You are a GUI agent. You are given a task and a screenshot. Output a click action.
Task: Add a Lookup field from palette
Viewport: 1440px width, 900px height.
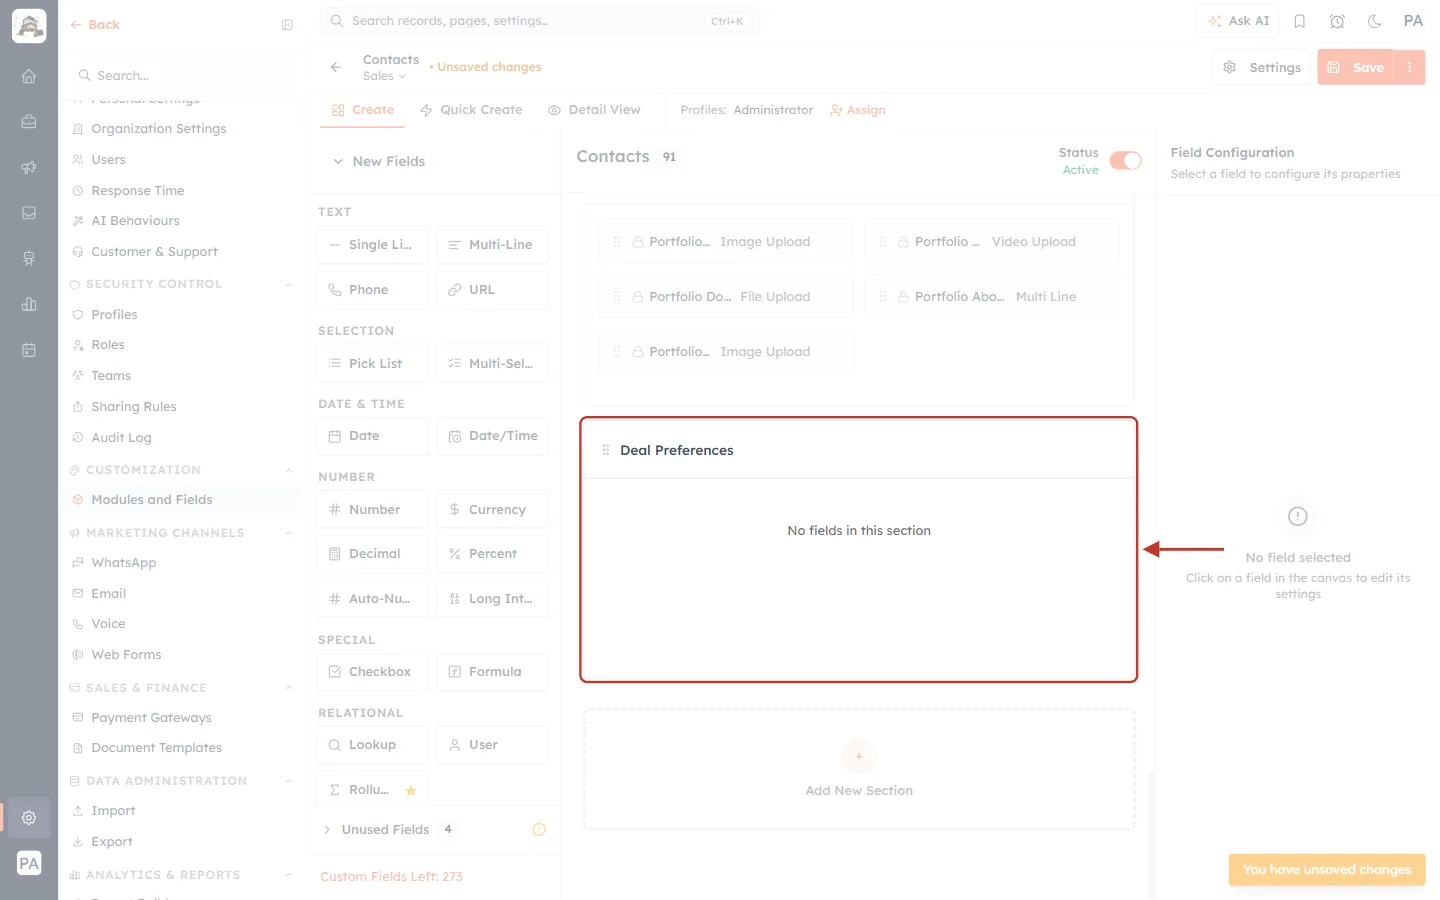373,745
